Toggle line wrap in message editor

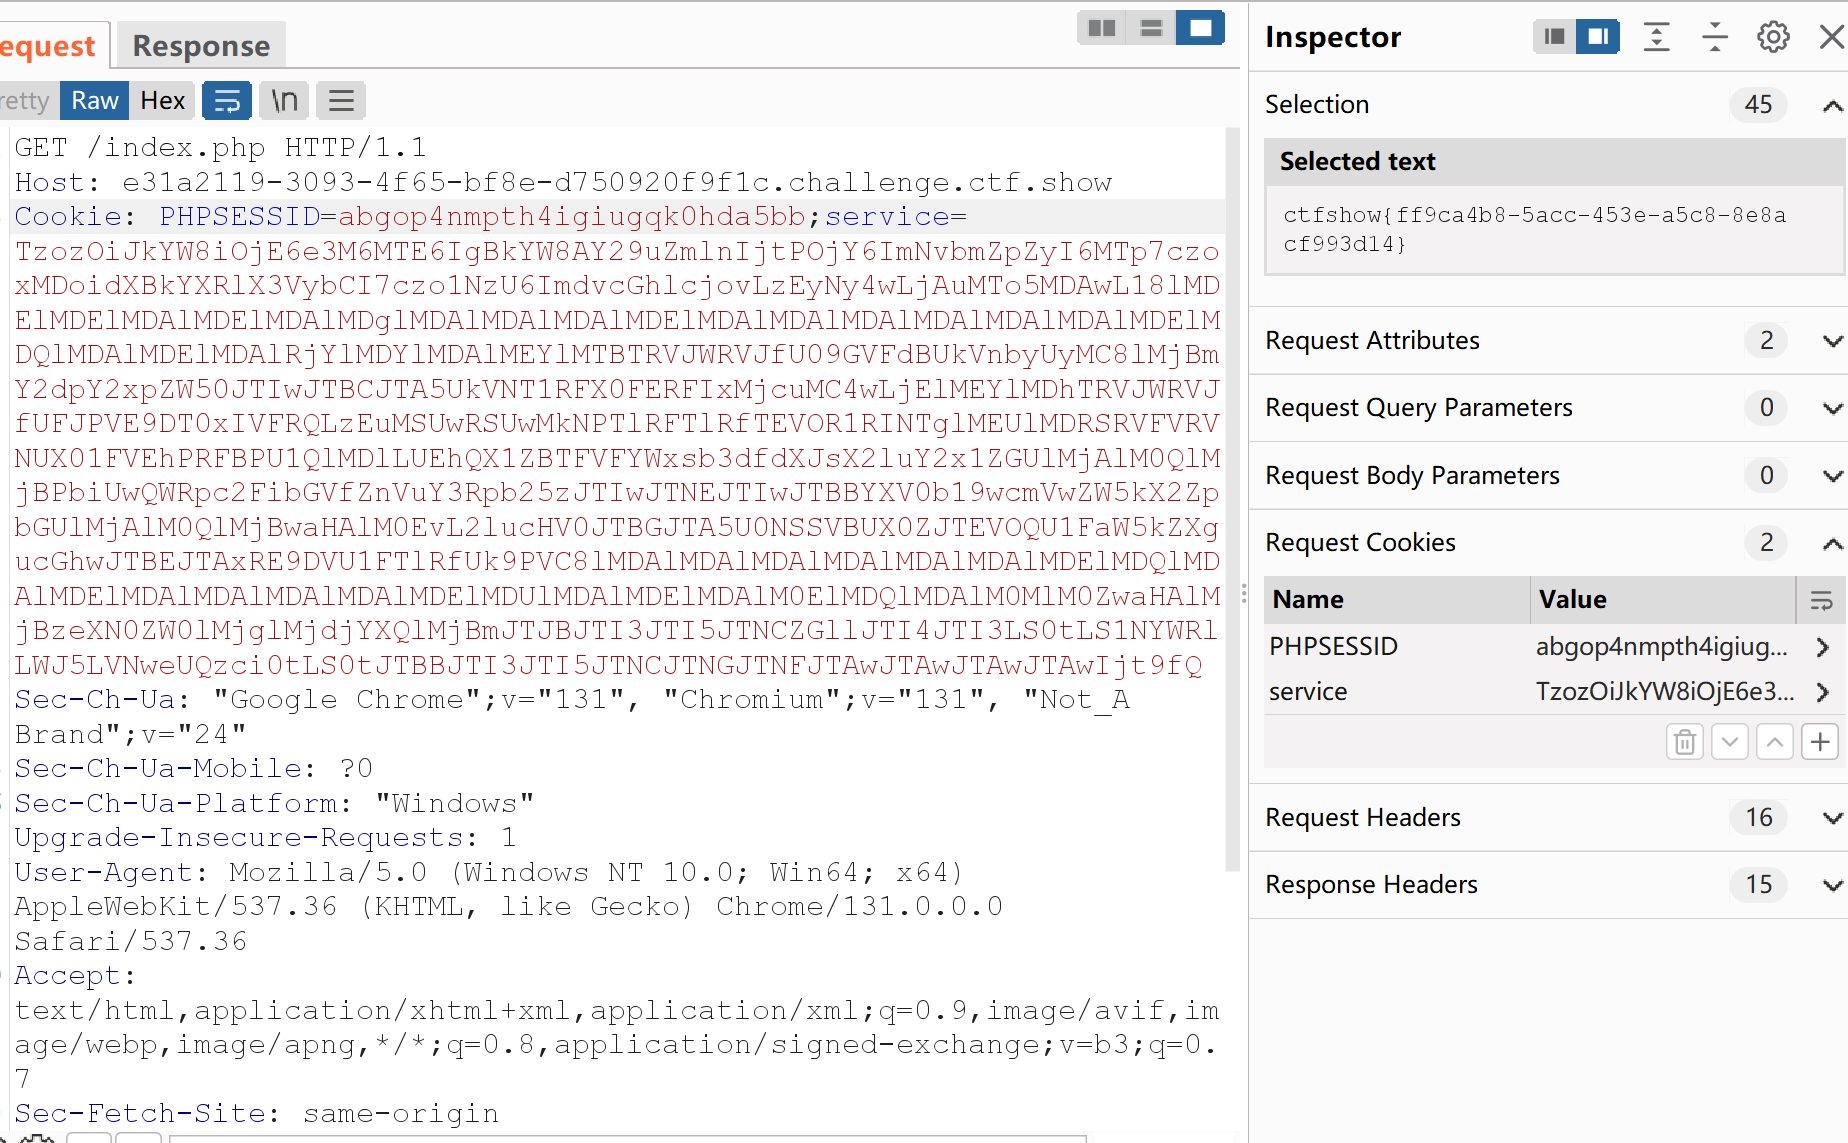click(x=227, y=101)
